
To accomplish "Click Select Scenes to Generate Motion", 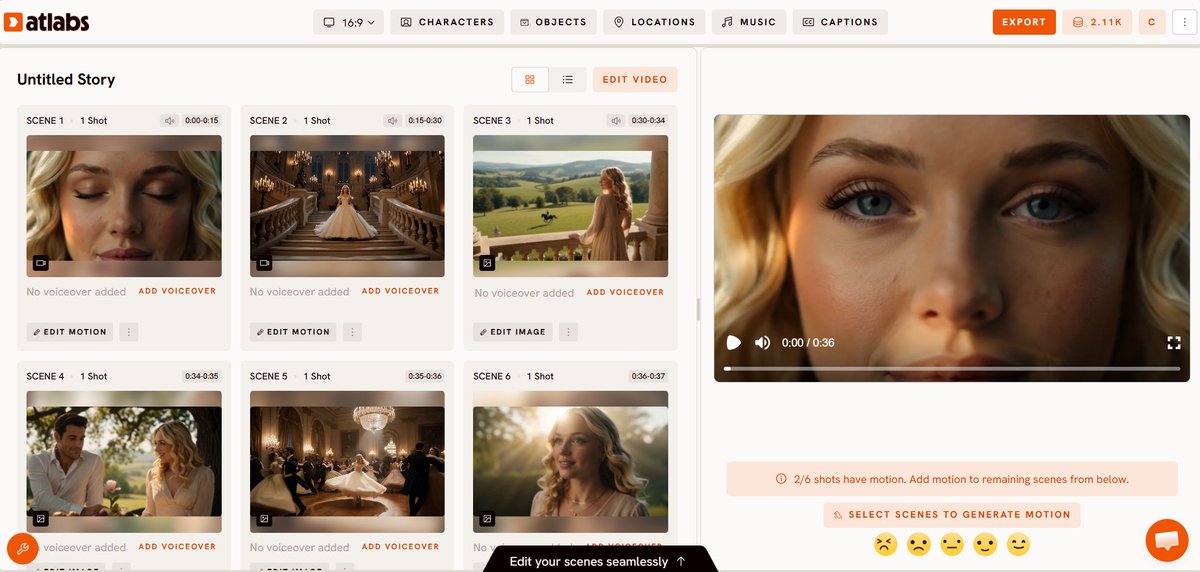I will tap(952, 515).
